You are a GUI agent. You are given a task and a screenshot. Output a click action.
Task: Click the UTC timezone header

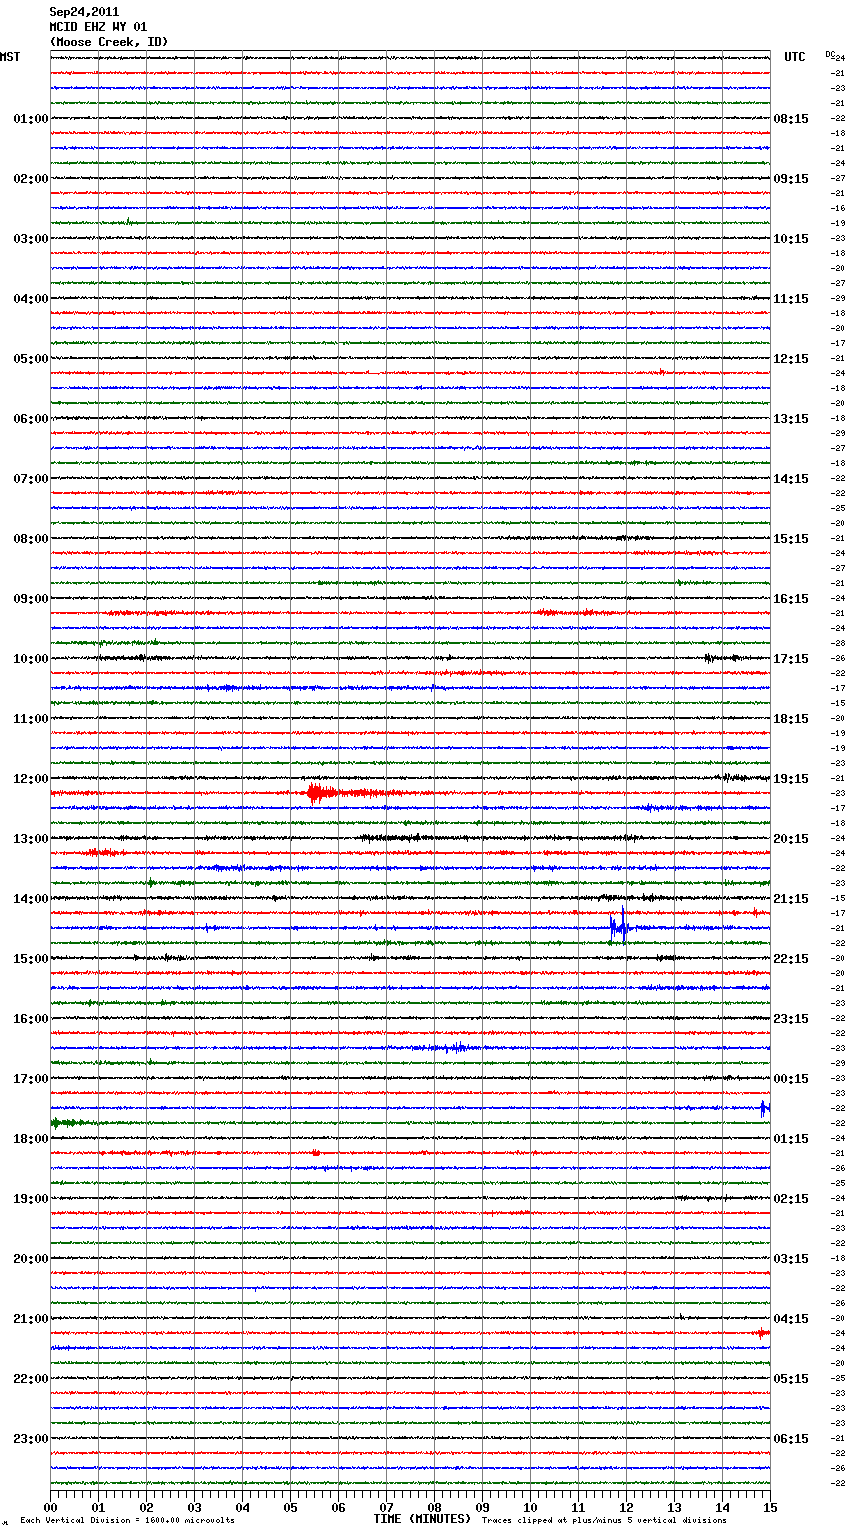794,57
